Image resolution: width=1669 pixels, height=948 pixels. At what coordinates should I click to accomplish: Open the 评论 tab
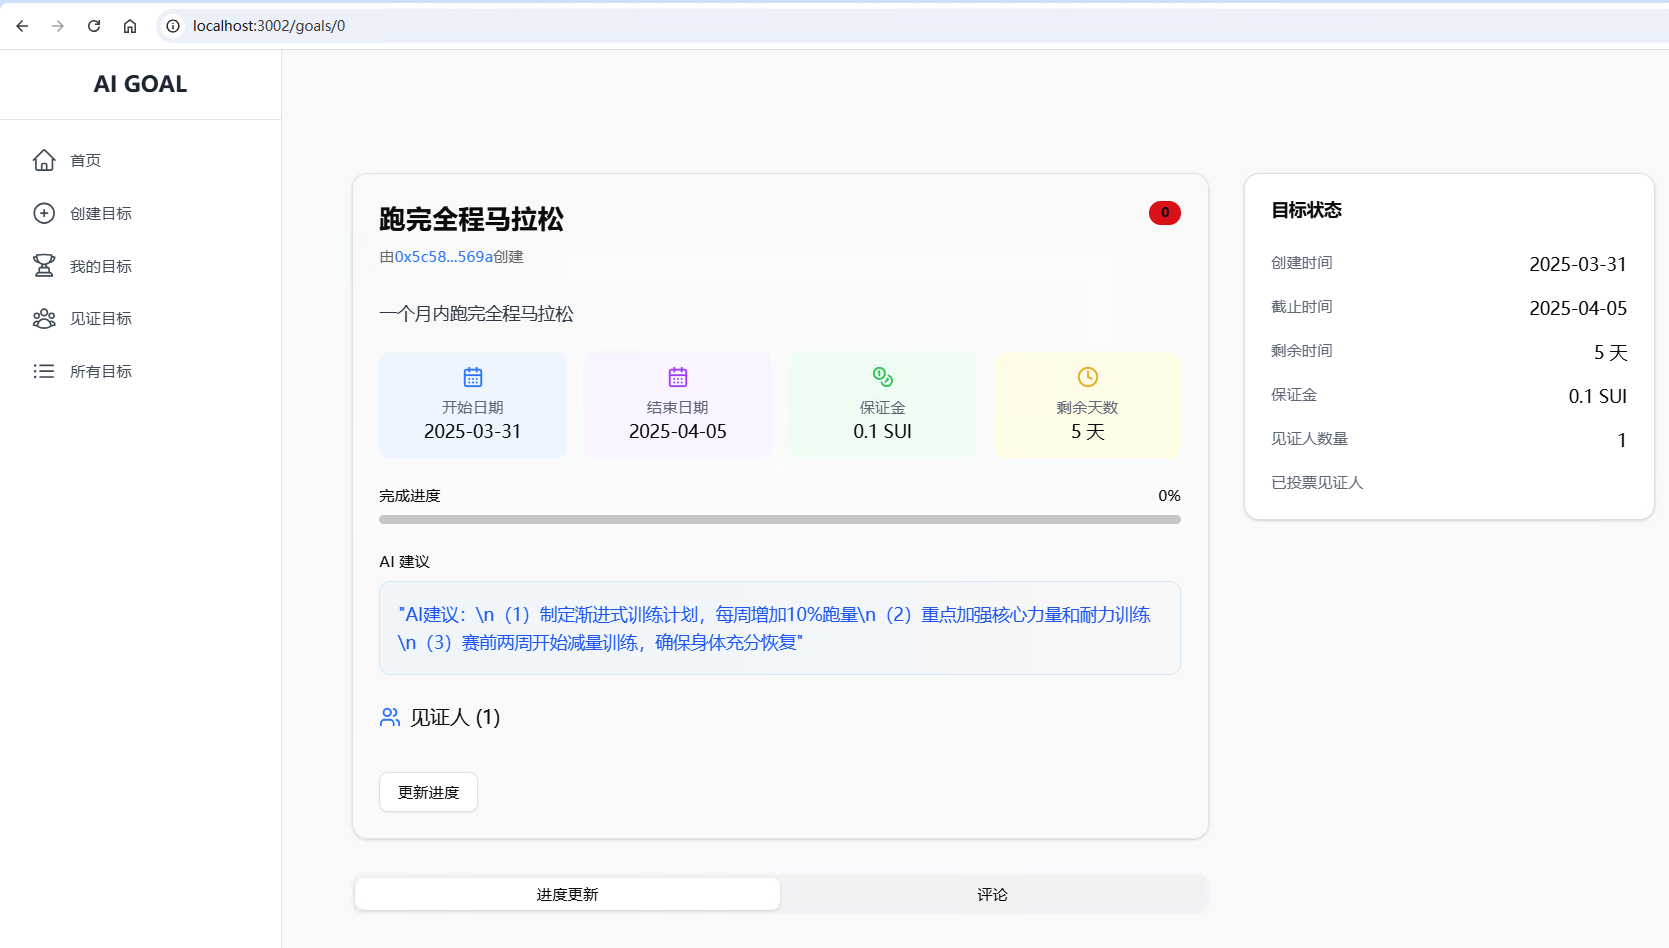(993, 893)
